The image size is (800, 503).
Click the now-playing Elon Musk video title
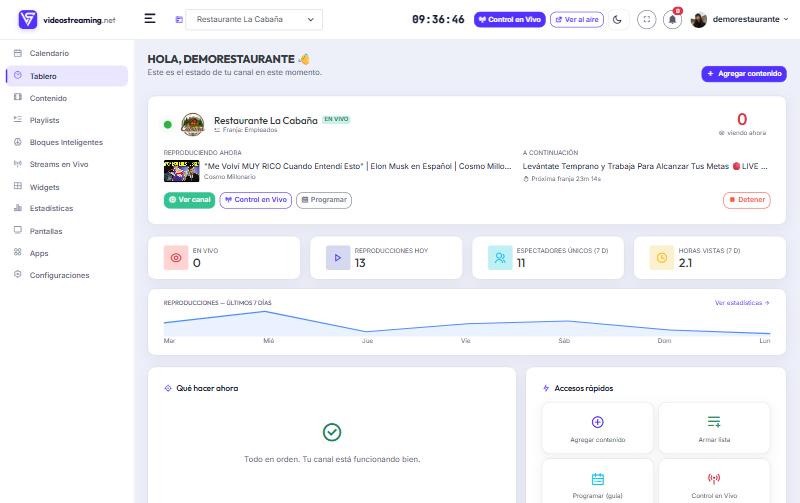pos(358,166)
